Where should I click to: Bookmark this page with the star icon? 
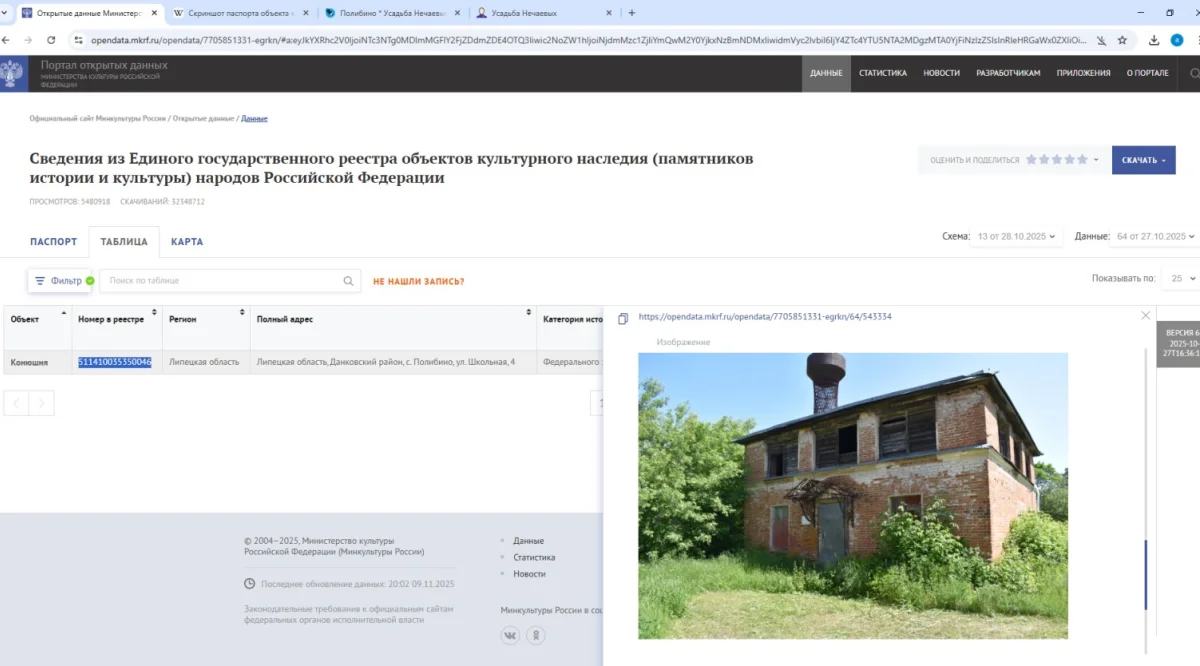pos(1122,40)
